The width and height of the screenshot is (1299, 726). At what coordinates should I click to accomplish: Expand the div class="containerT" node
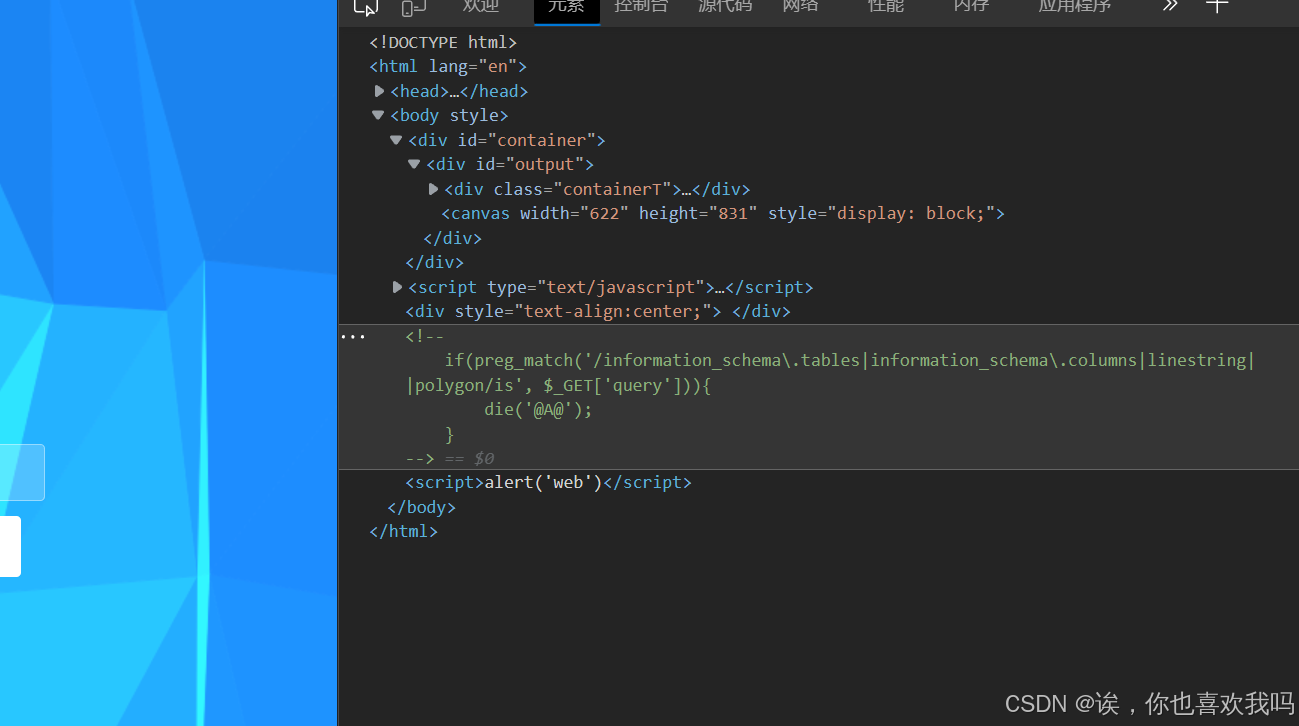[x=433, y=189]
